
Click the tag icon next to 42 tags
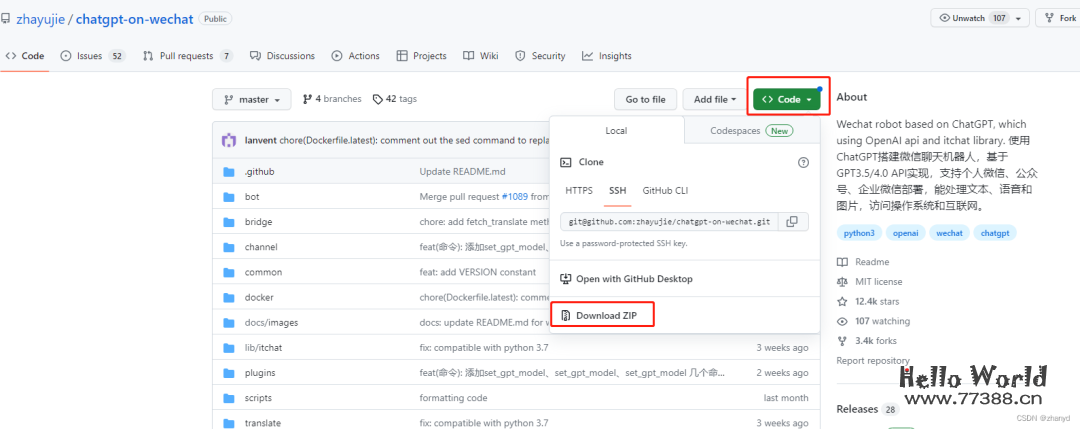tap(377, 99)
